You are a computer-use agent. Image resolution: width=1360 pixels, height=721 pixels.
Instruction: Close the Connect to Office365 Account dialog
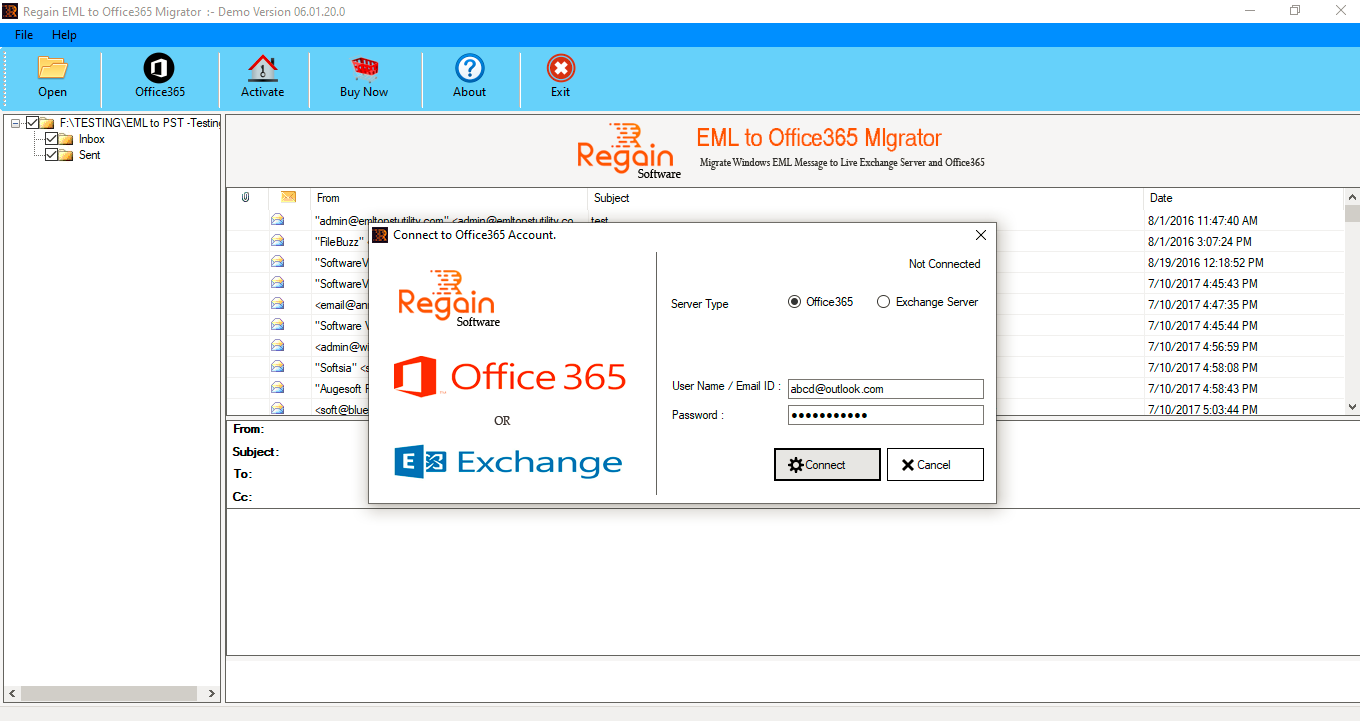coord(980,235)
